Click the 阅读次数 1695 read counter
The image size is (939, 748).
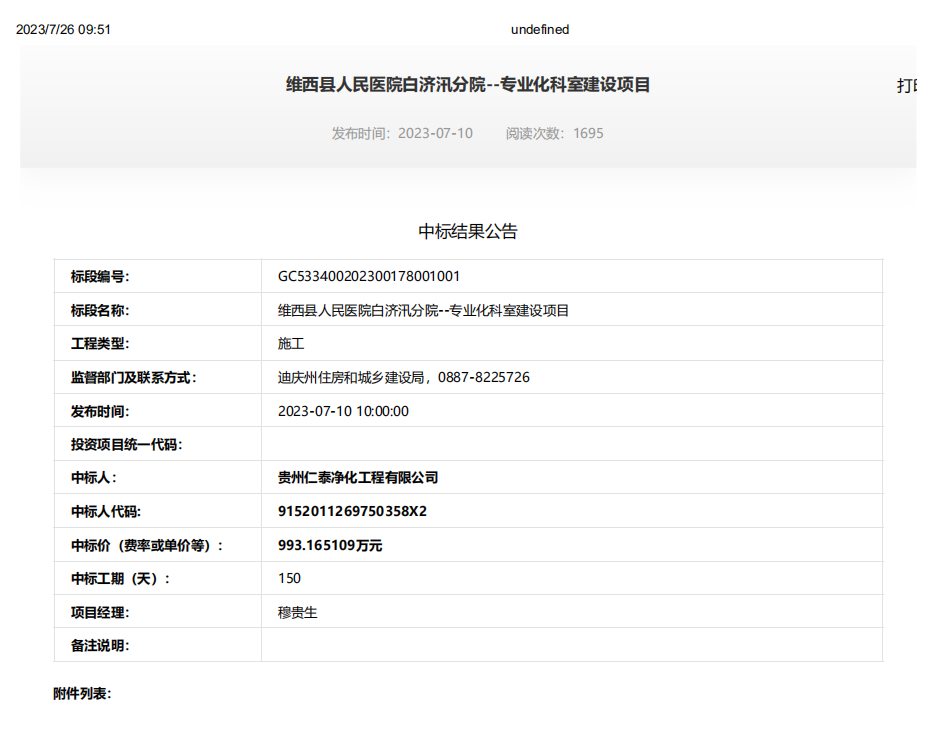554,133
